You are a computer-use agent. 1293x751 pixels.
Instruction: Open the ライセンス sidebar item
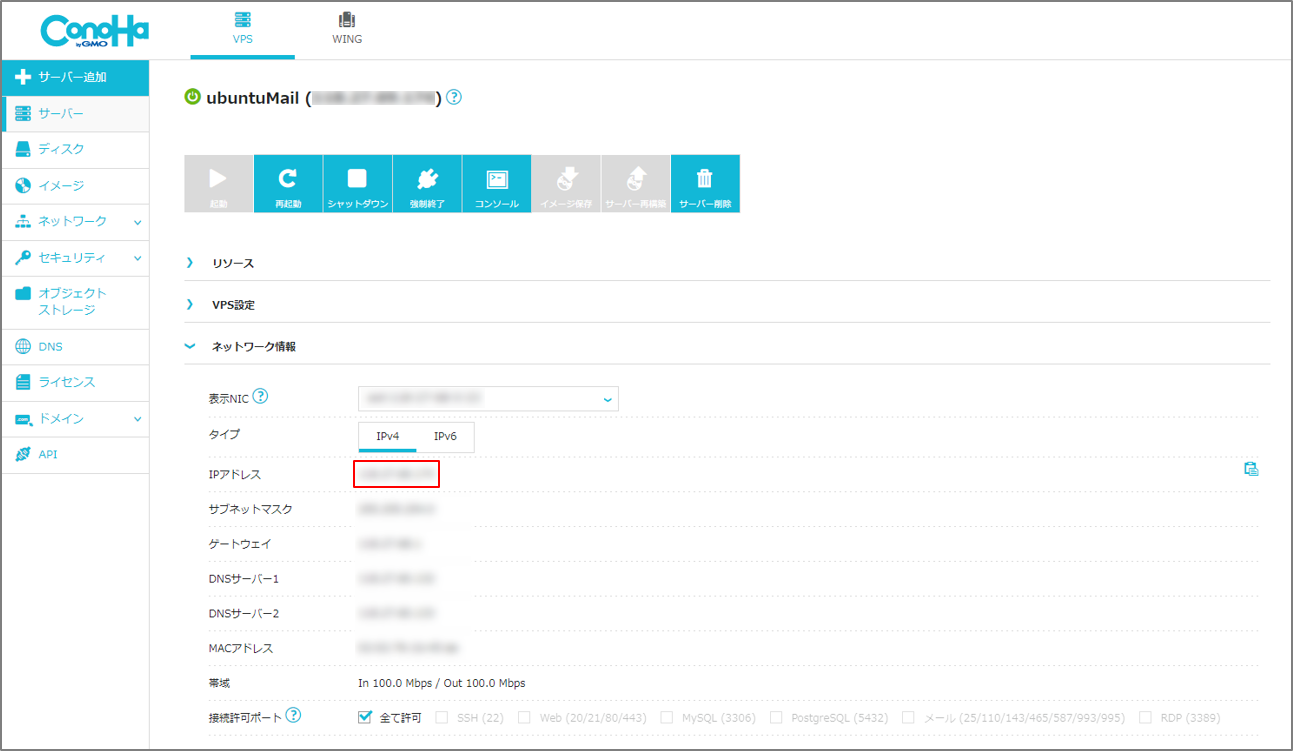tap(76, 382)
